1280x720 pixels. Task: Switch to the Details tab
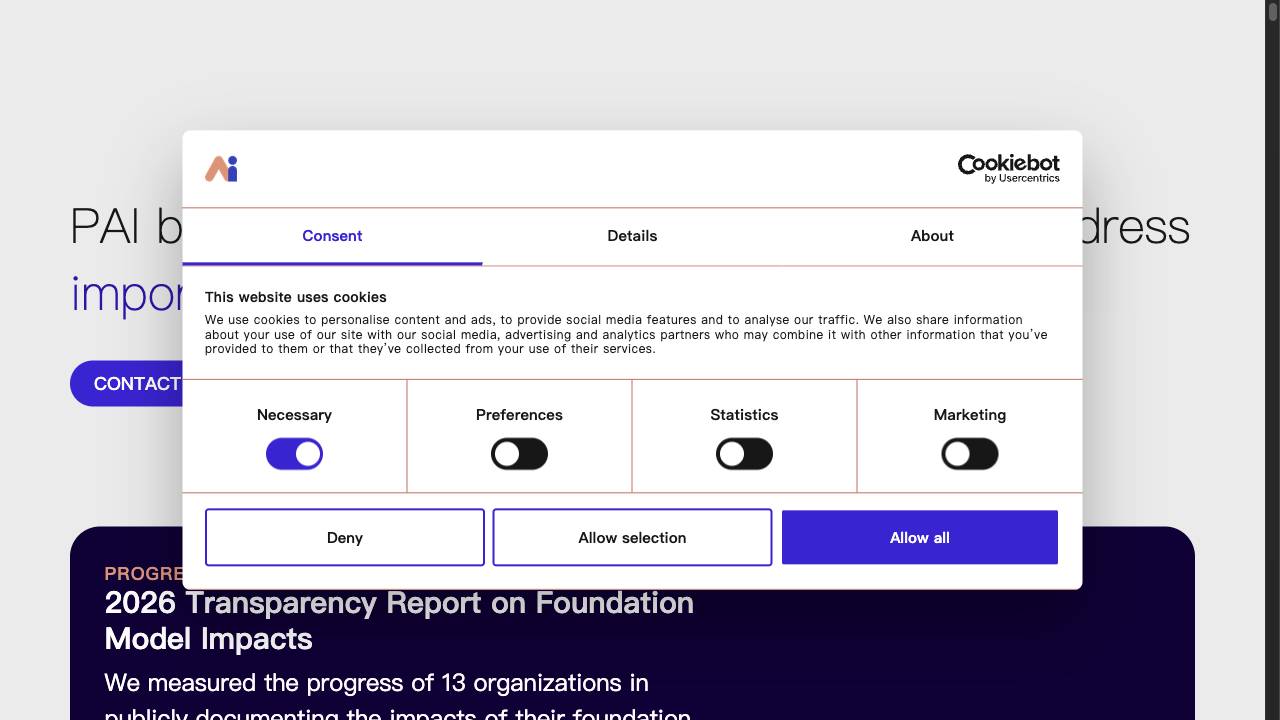(x=632, y=236)
